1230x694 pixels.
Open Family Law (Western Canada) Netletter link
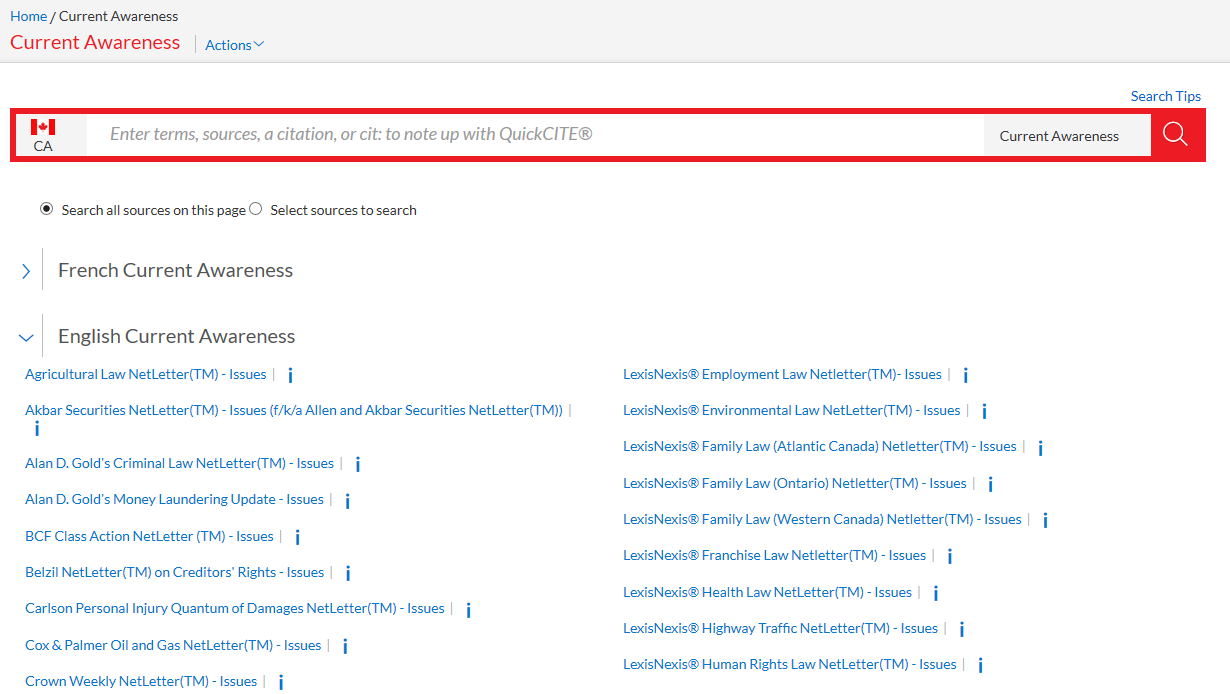pos(822,519)
